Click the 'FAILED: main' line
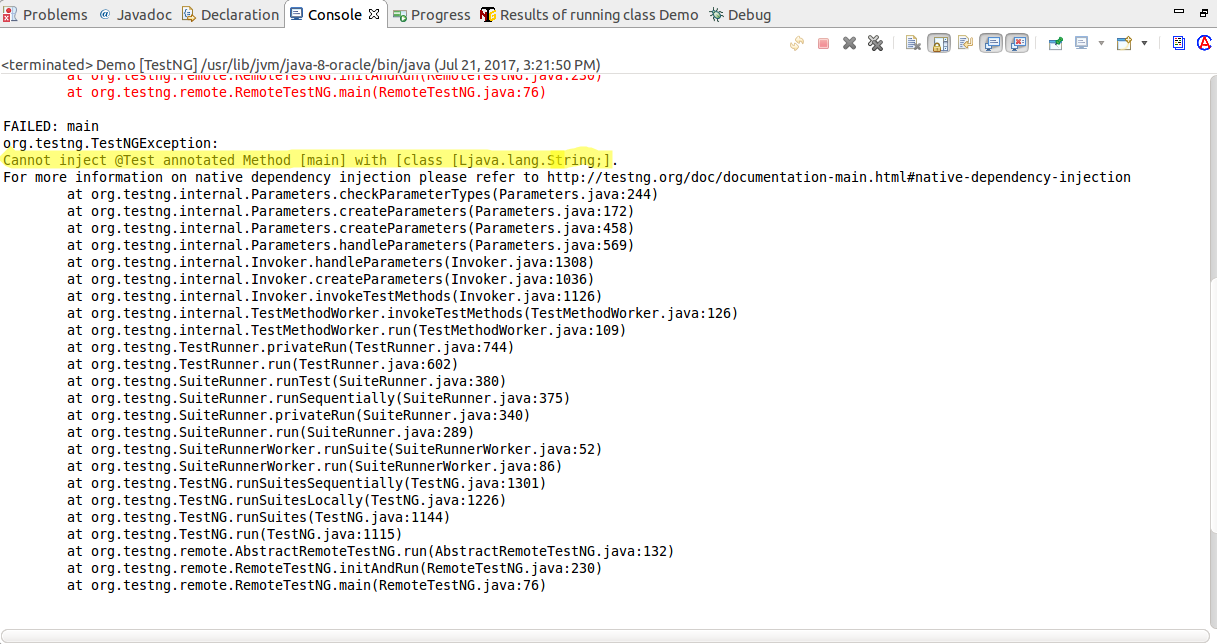Screen dimensions: 1217x644 point(51,126)
